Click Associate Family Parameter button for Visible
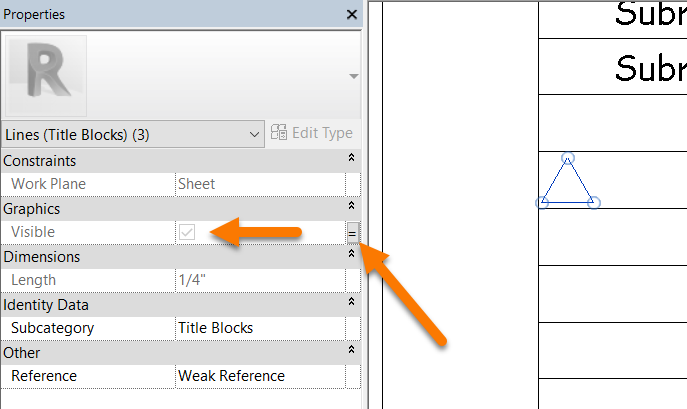This screenshot has width=687, height=409. pos(352,232)
